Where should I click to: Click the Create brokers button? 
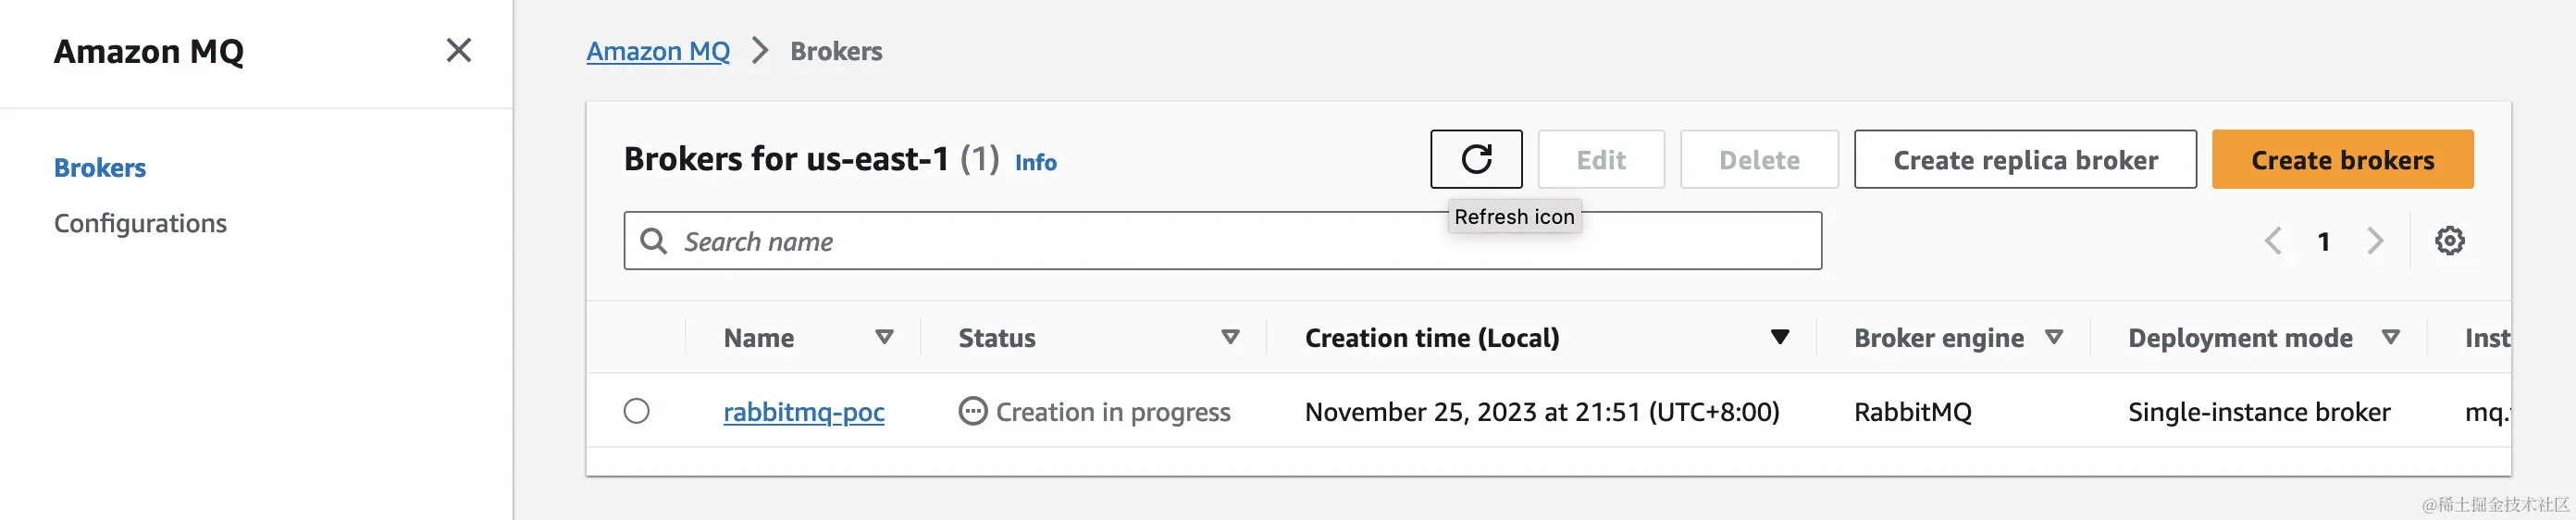coord(2341,159)
